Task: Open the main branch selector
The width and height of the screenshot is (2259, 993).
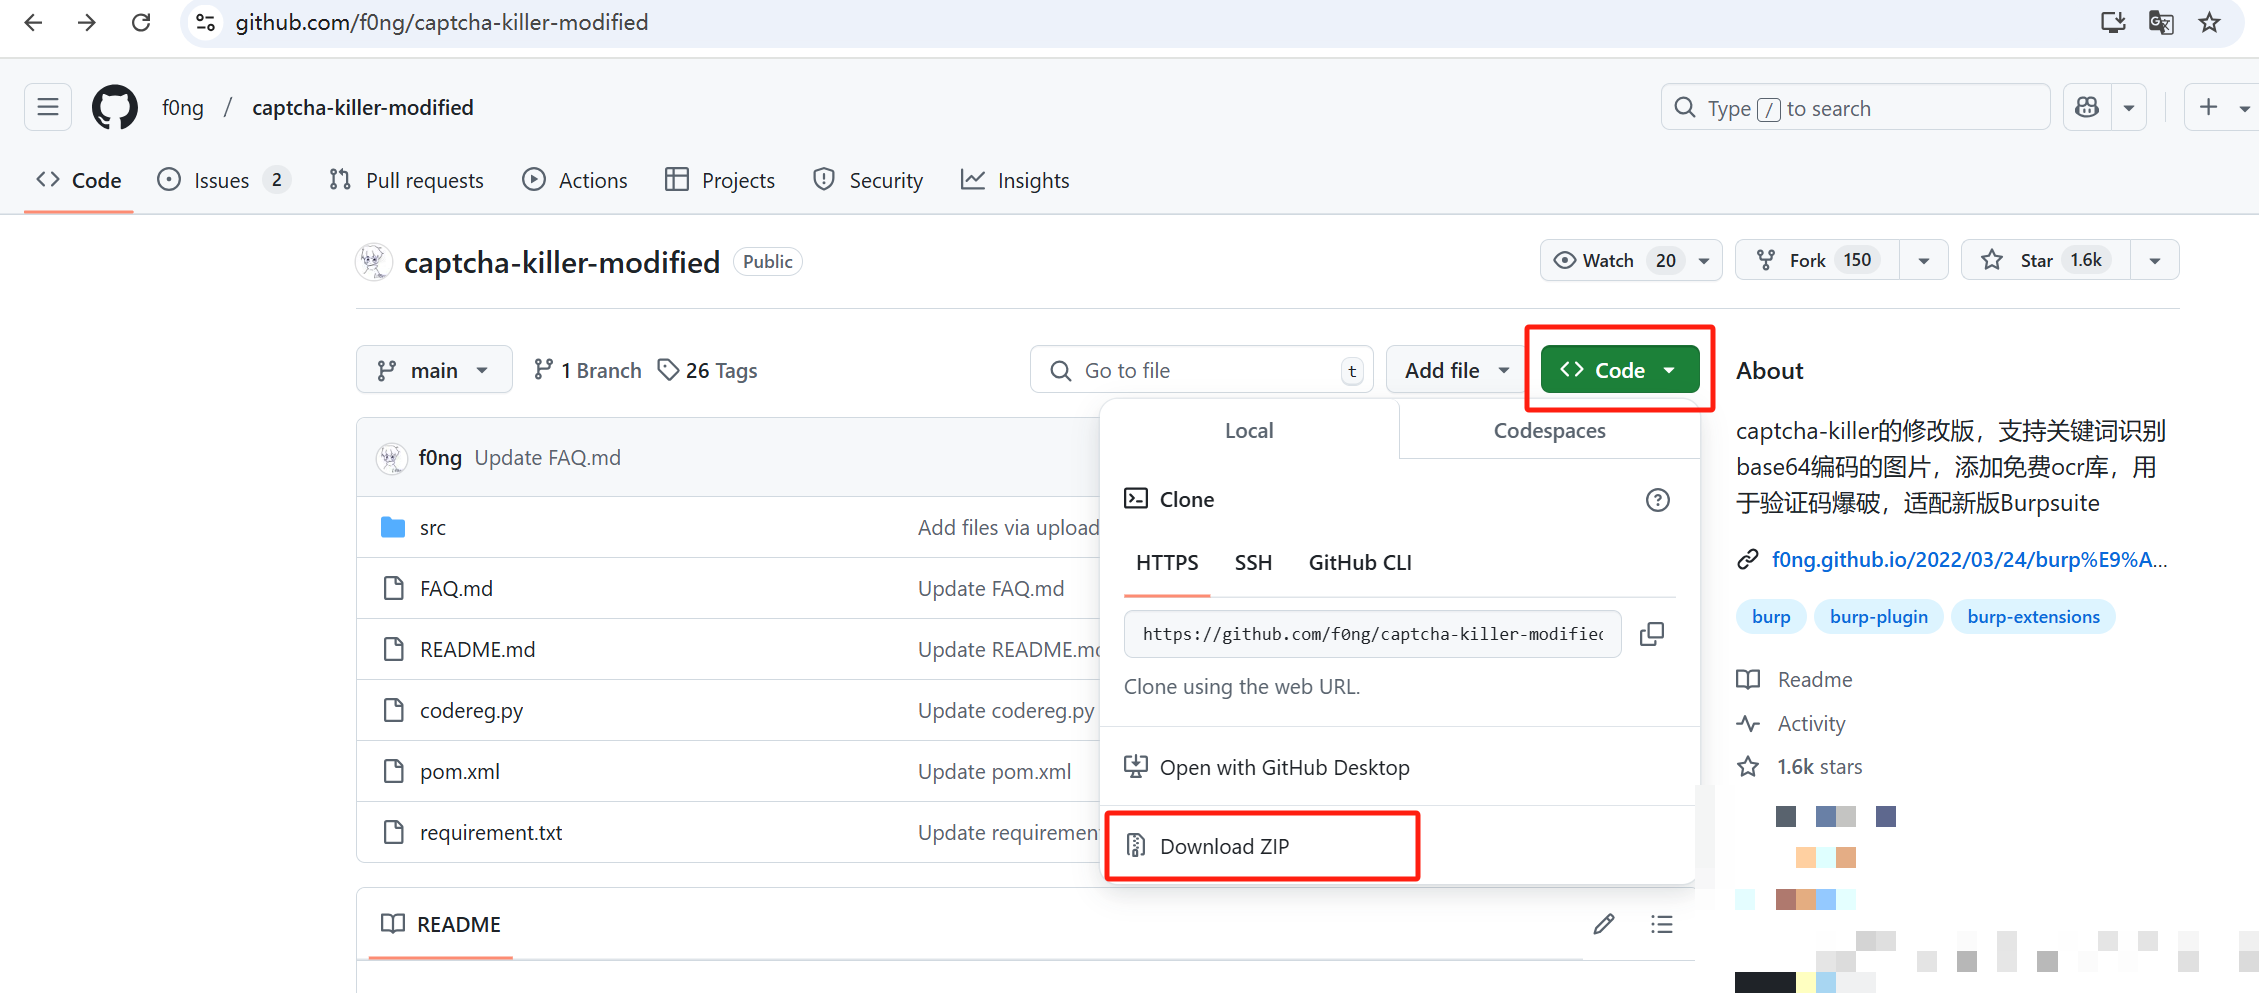Action: 434,370
